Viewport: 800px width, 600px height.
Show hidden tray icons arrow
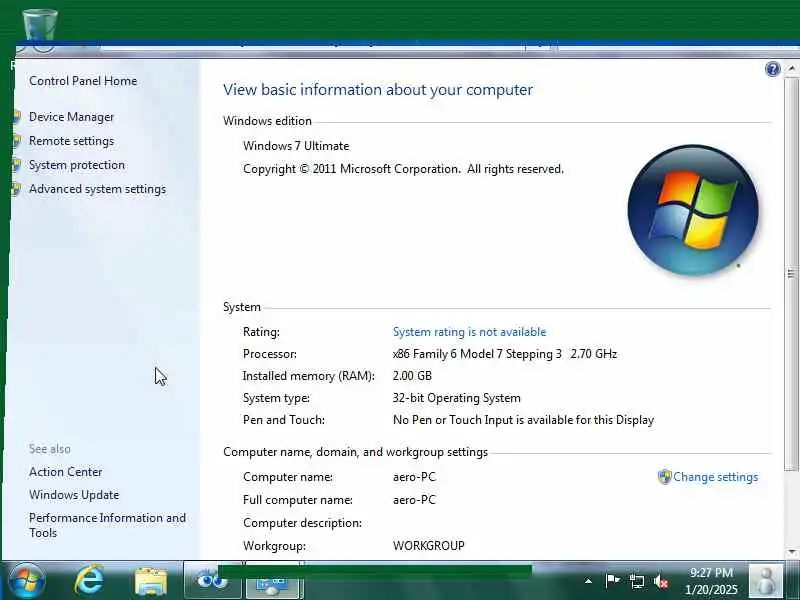pos(588,581)
